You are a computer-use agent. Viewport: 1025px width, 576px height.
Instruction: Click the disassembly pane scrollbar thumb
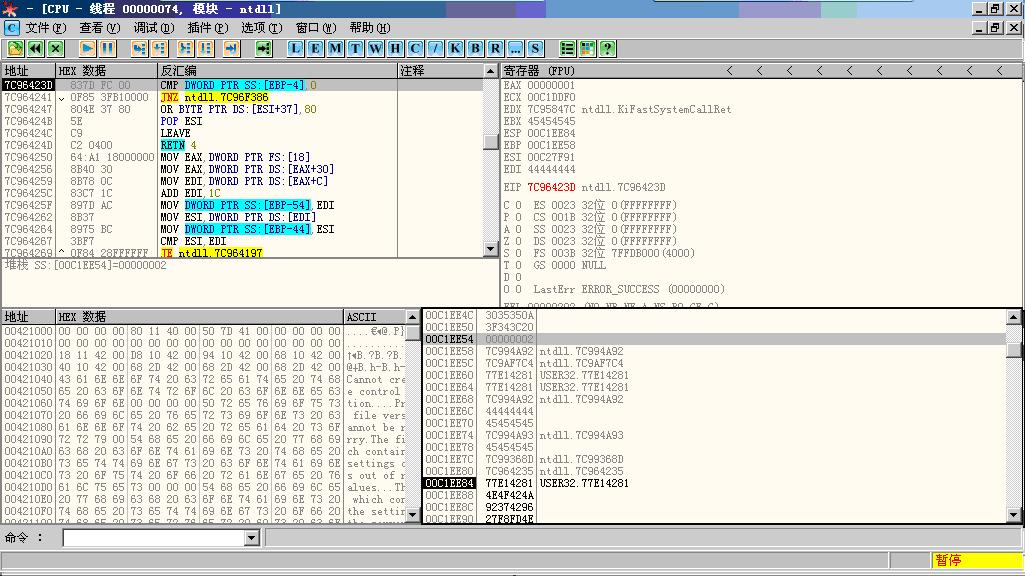tap(491, 142)
